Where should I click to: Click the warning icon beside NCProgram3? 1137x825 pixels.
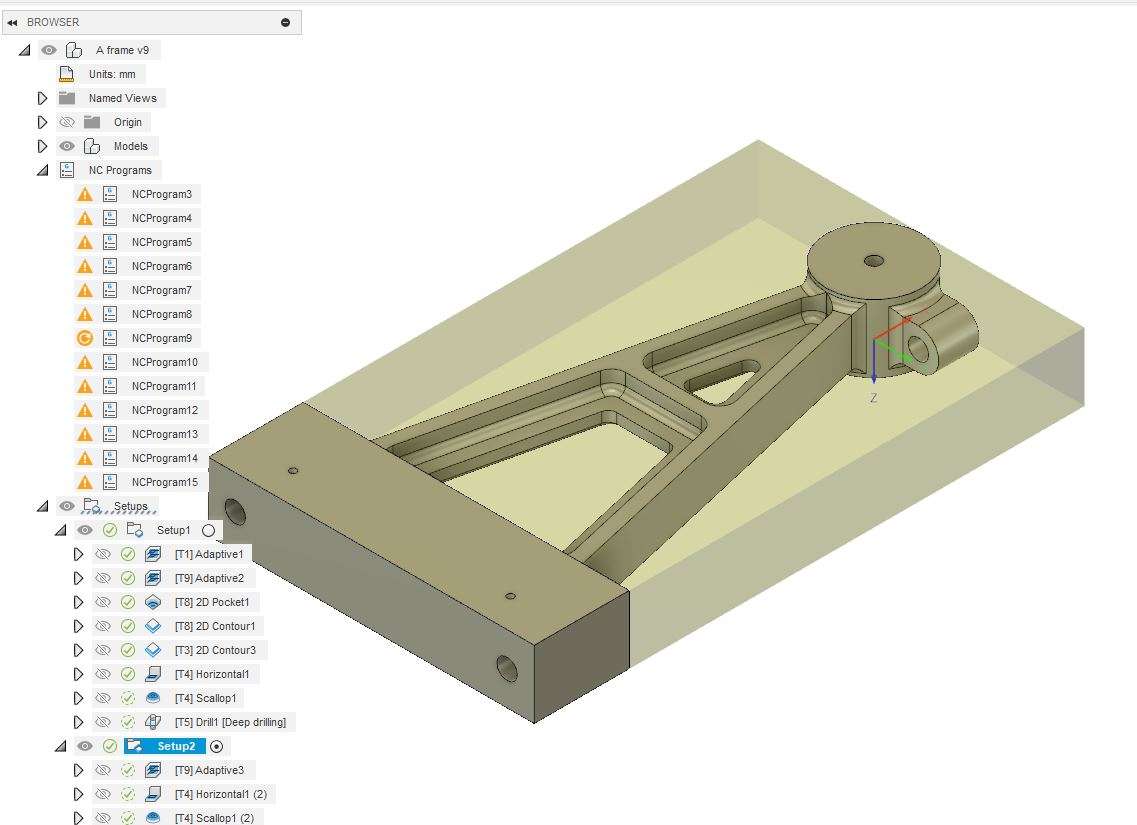click(x=85, y=194)
